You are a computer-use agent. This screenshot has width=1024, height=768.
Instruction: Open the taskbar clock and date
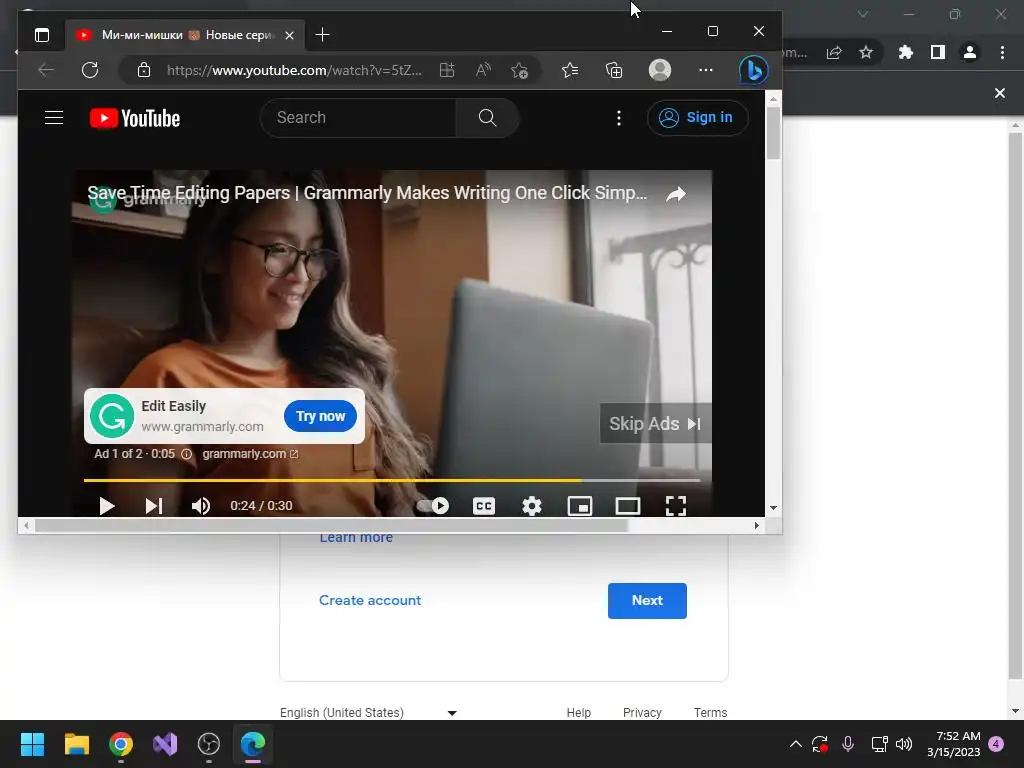(954, 744)
